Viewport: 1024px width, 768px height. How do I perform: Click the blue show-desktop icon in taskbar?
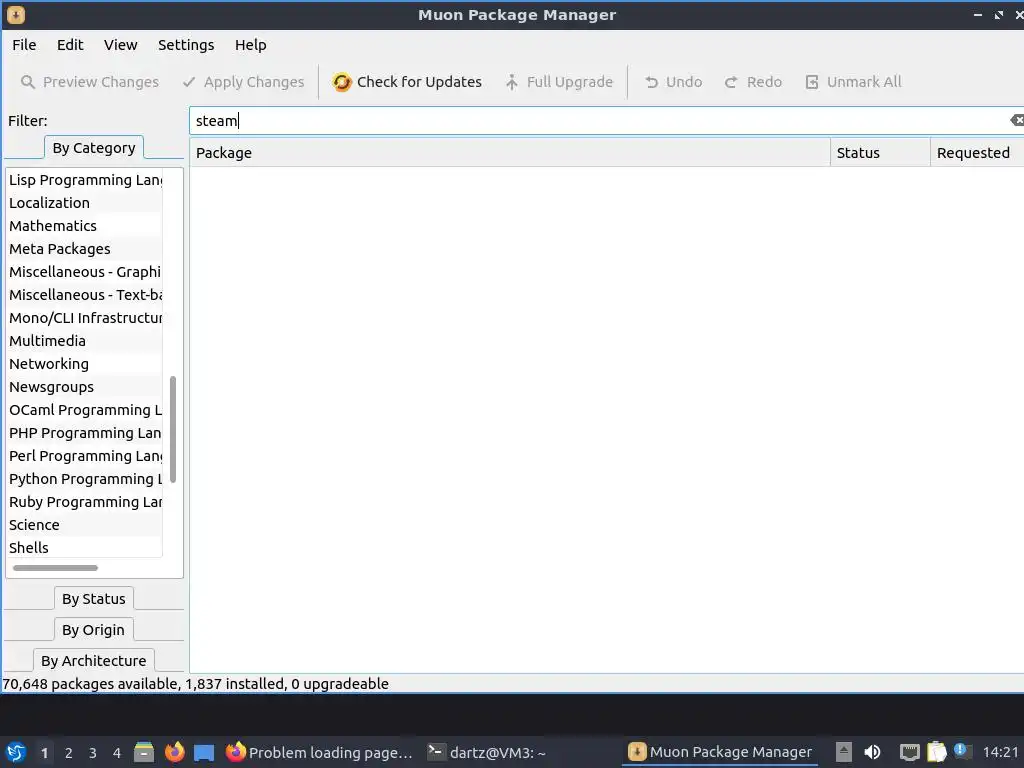204,752
